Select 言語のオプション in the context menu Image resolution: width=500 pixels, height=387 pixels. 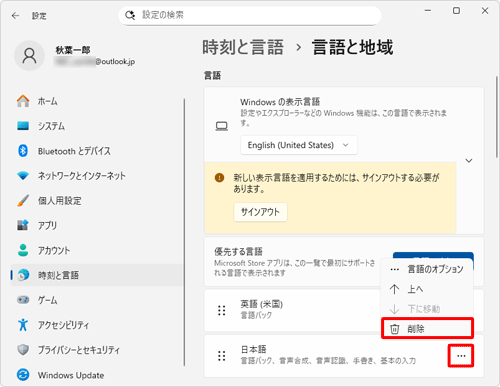427,269
